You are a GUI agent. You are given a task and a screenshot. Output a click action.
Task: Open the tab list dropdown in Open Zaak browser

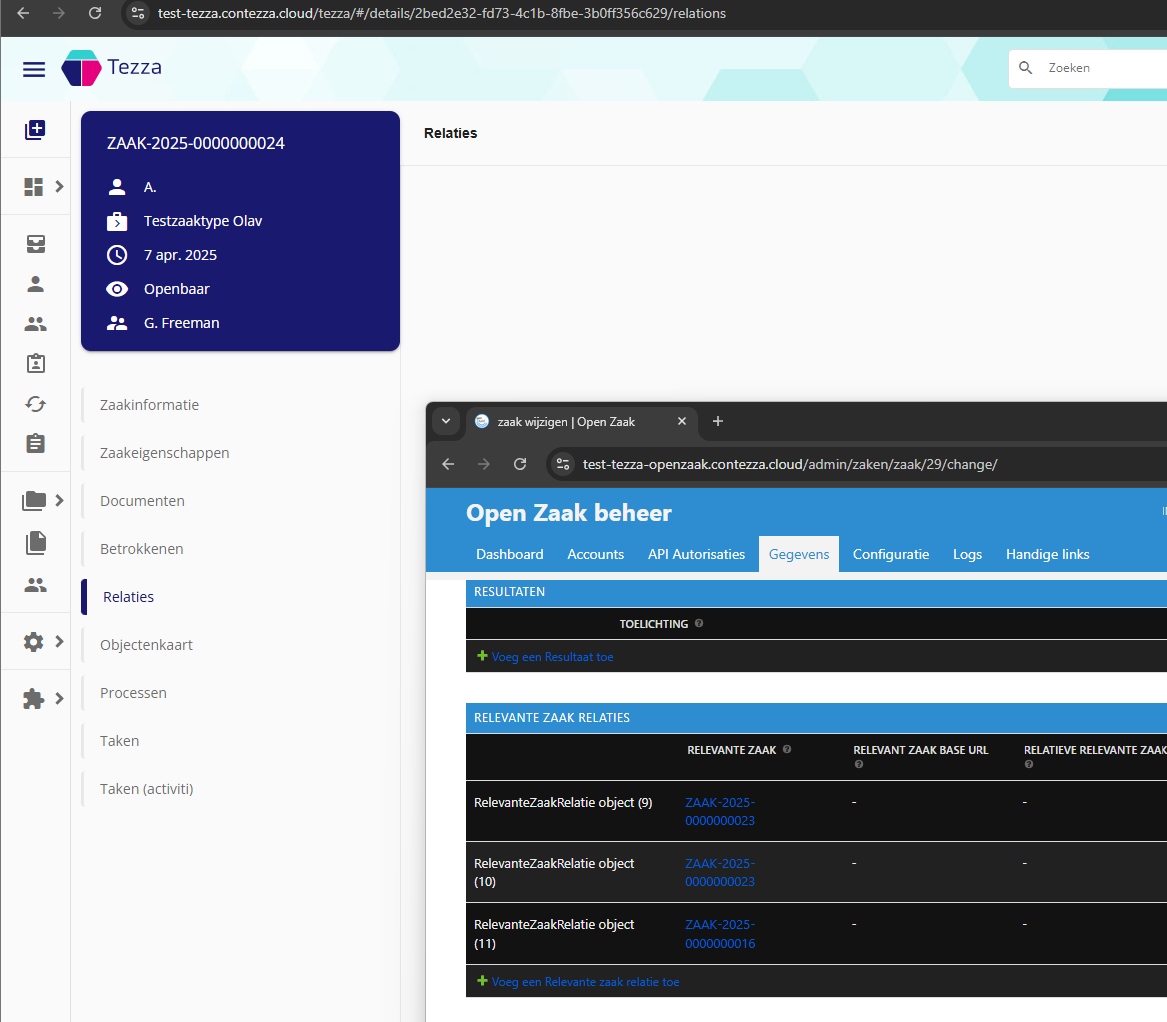coord(445,421)
